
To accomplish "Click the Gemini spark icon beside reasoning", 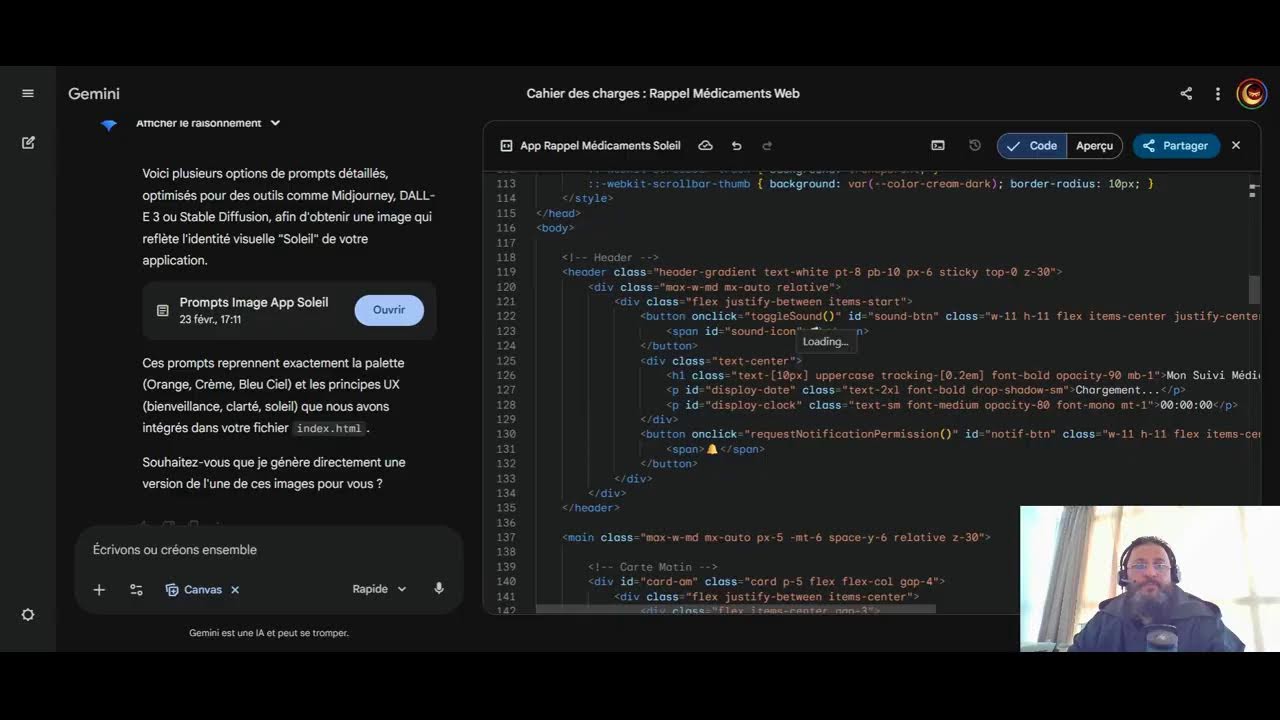I will coord(109,124).
